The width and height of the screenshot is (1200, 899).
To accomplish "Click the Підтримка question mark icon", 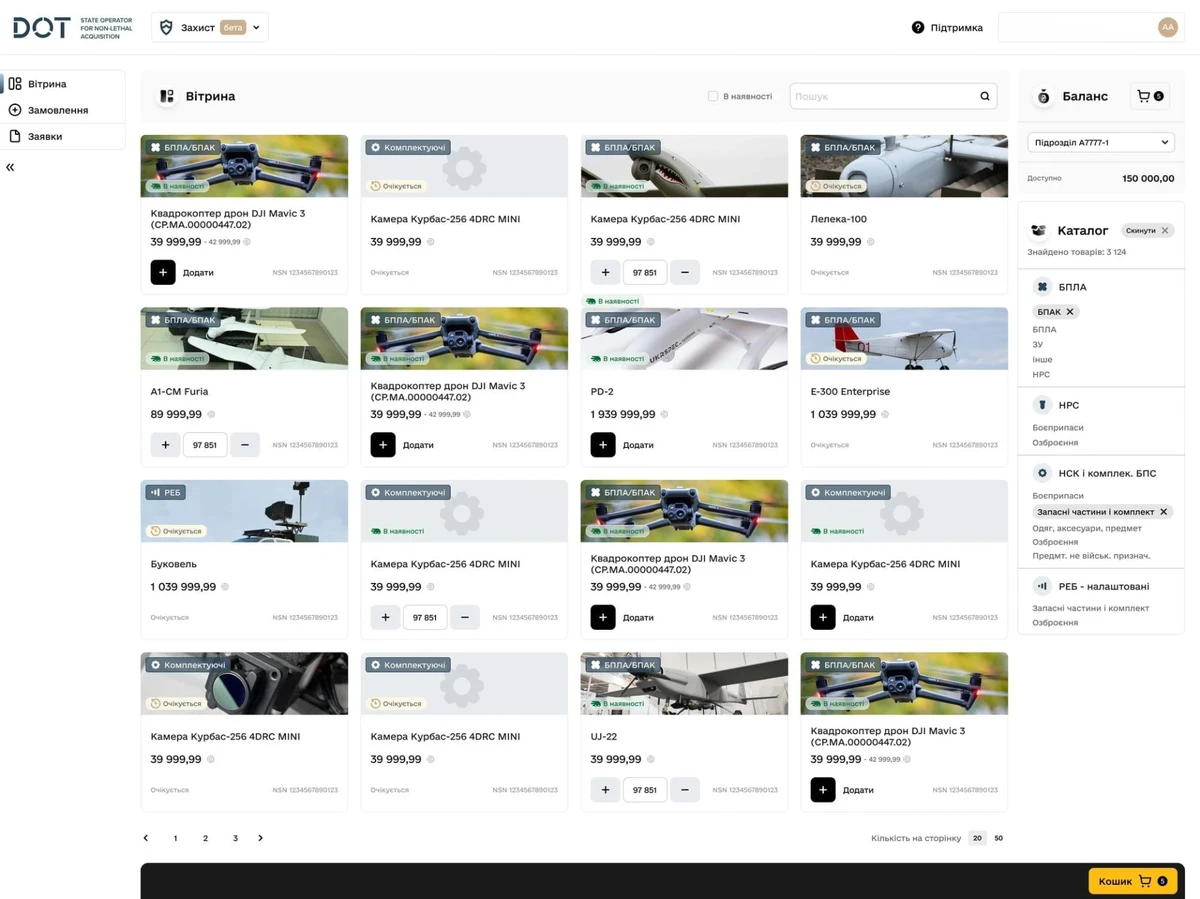I will click(918, 27).
